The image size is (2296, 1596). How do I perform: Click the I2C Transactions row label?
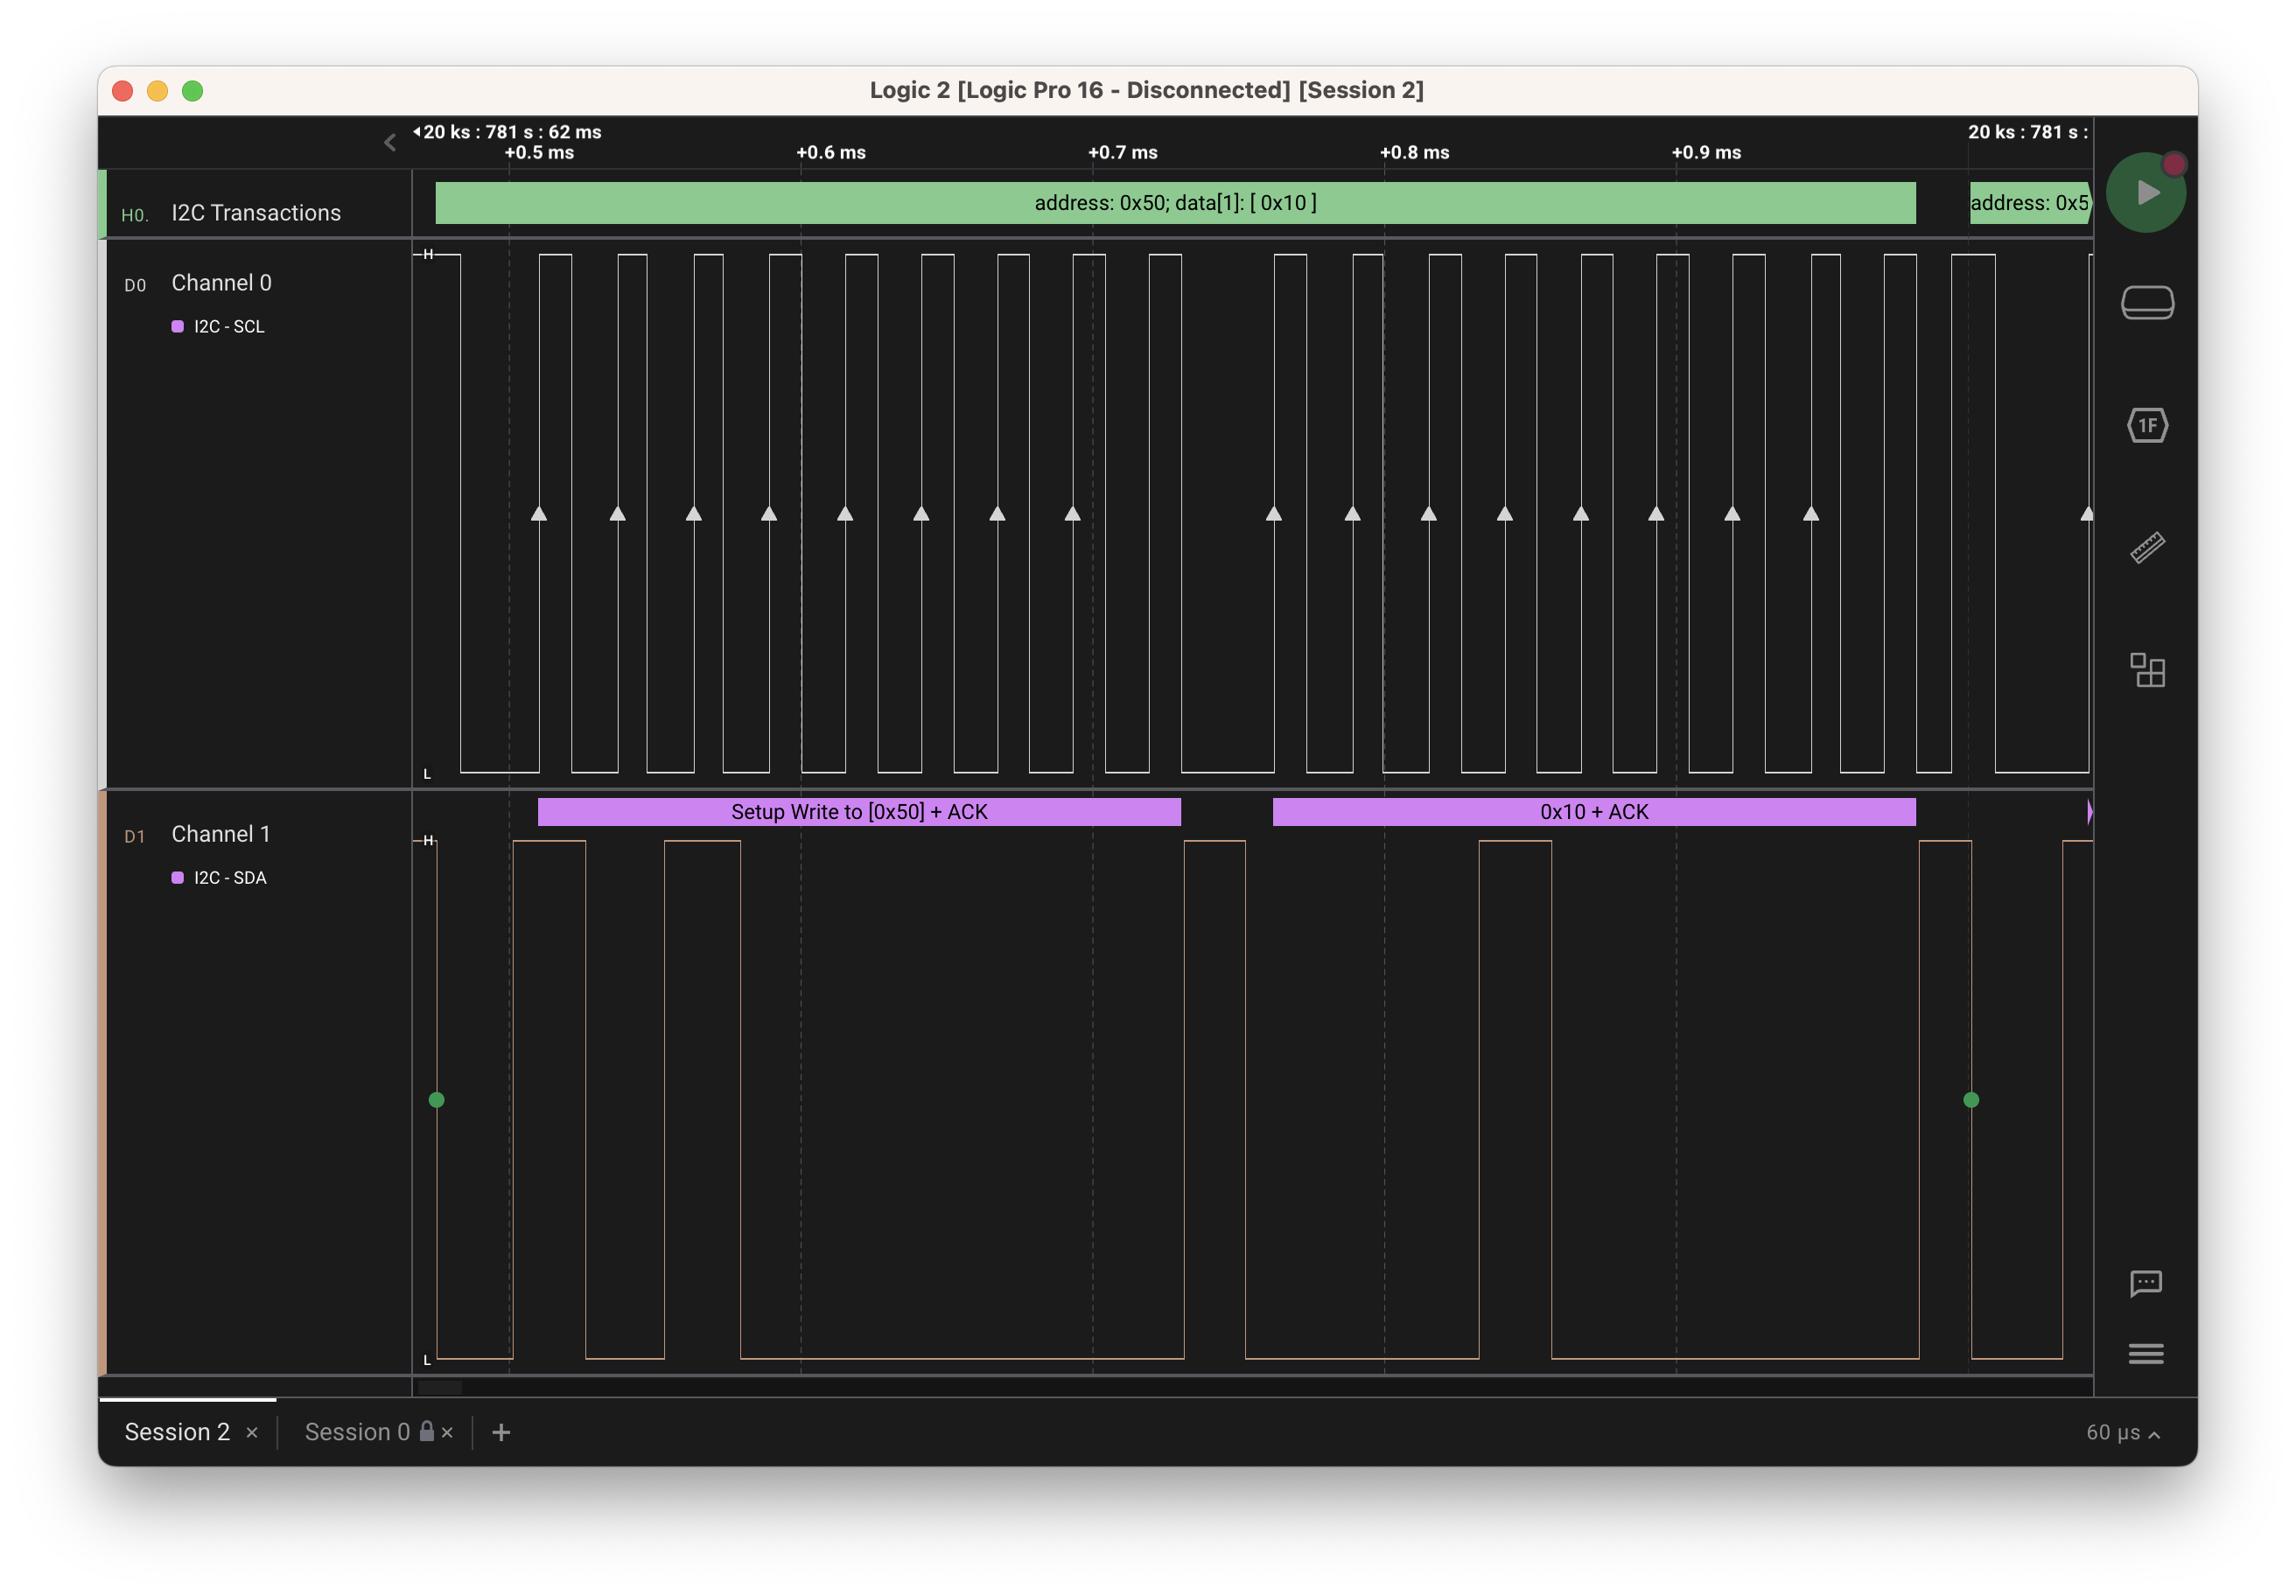click(x=256, y=213)
